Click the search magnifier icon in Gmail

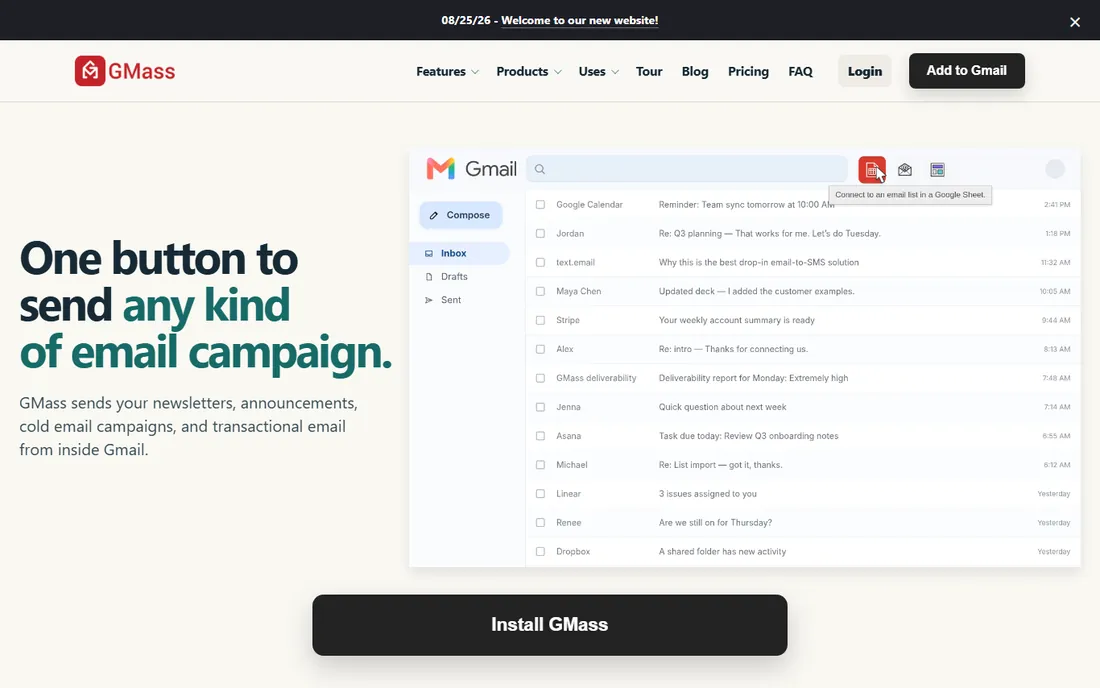539,169
